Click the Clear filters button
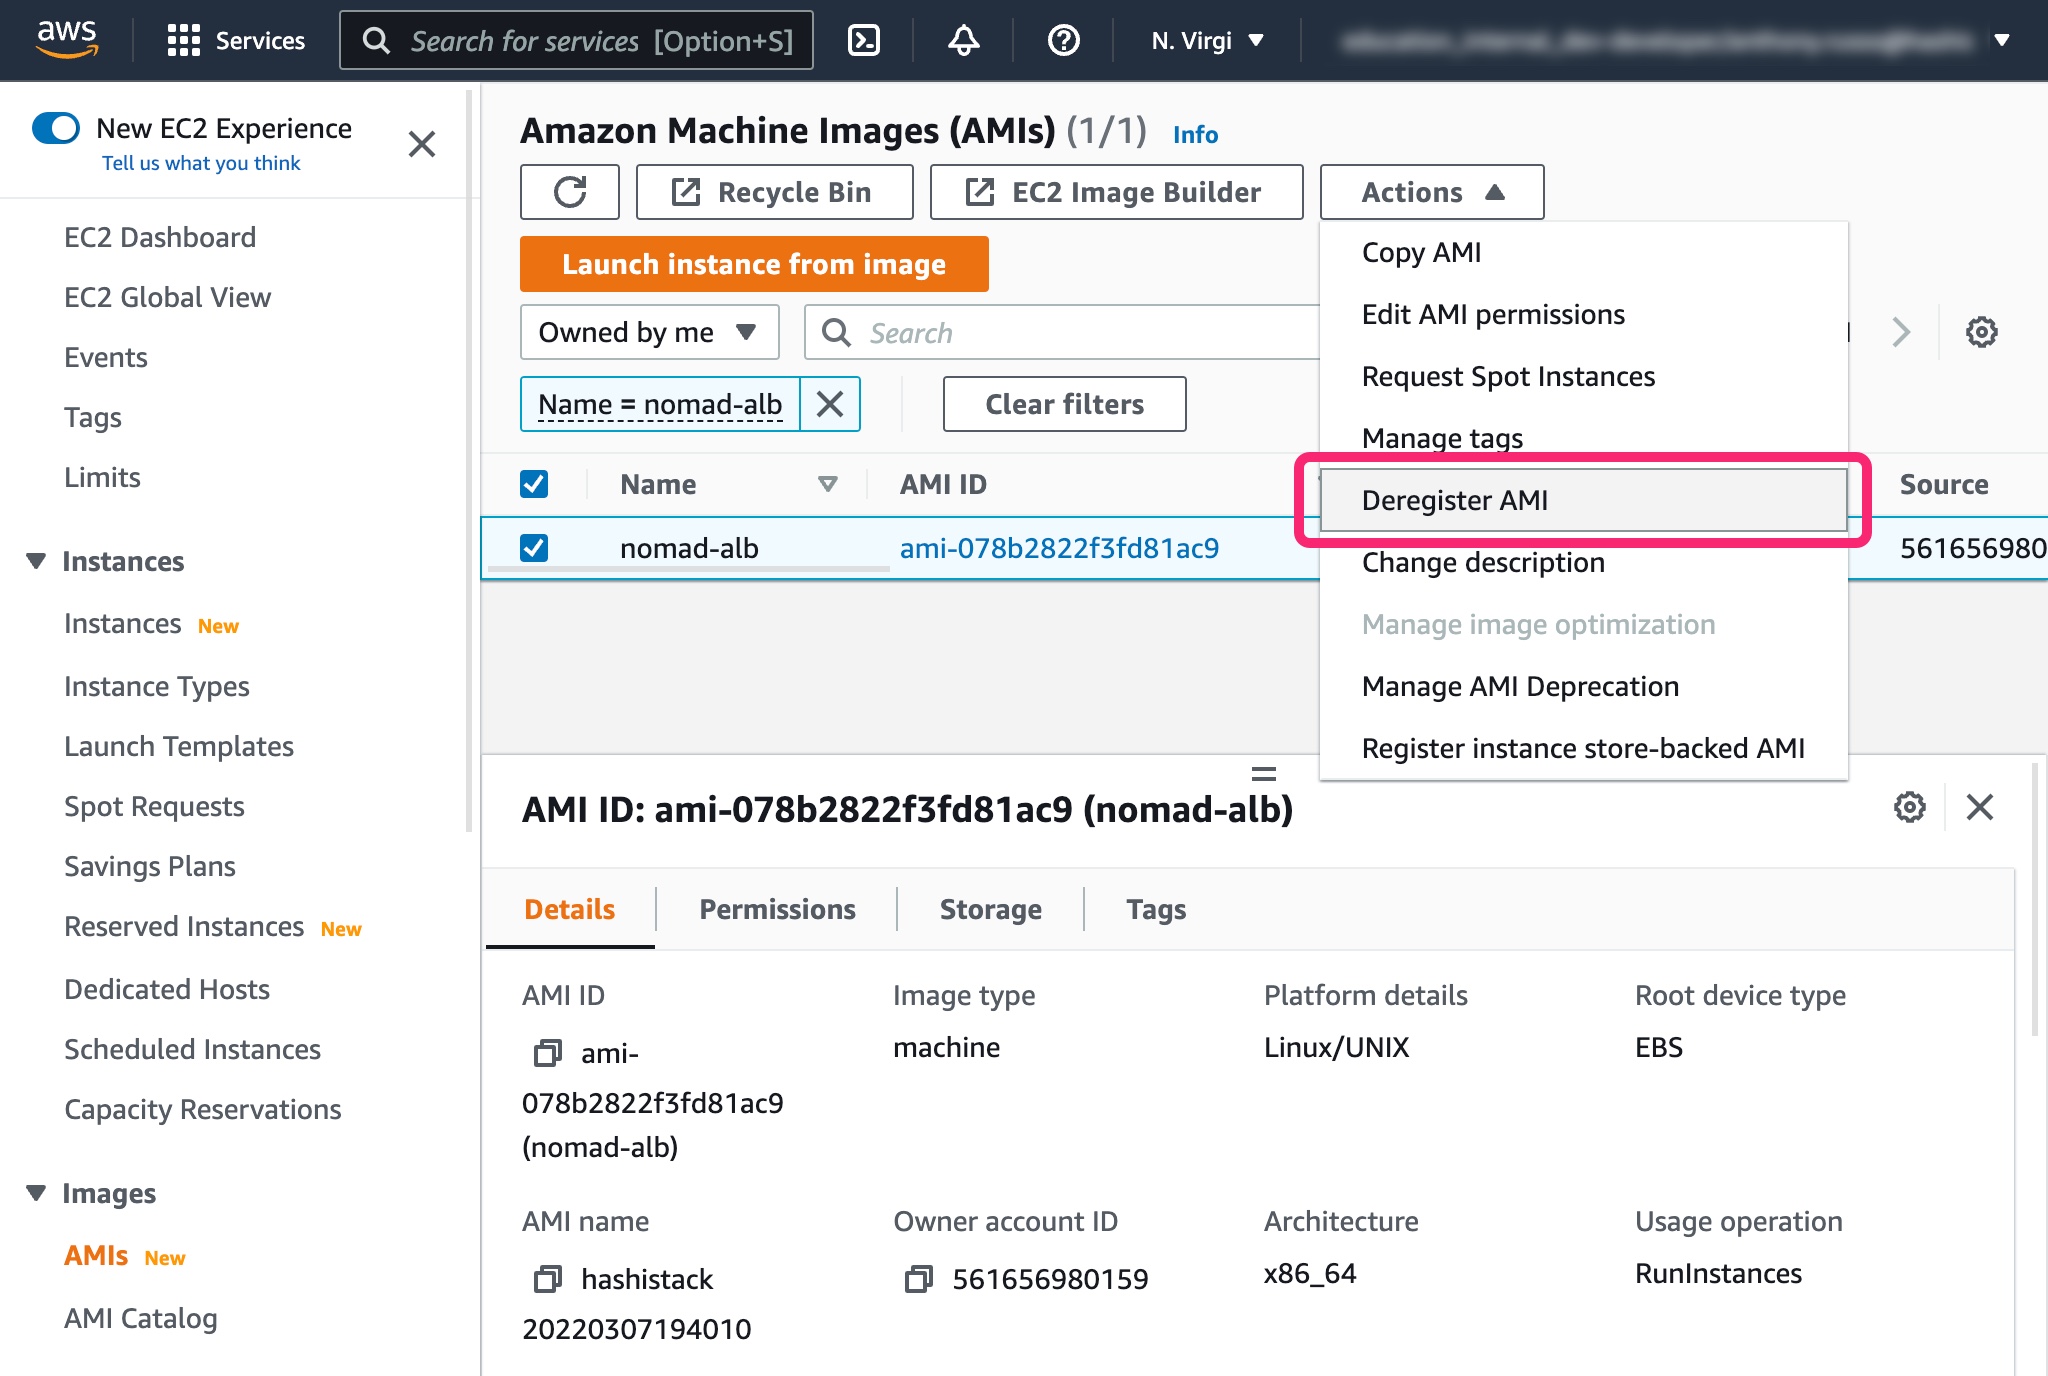This screenshot has height=1376, width=2048. coord(1064,404)
